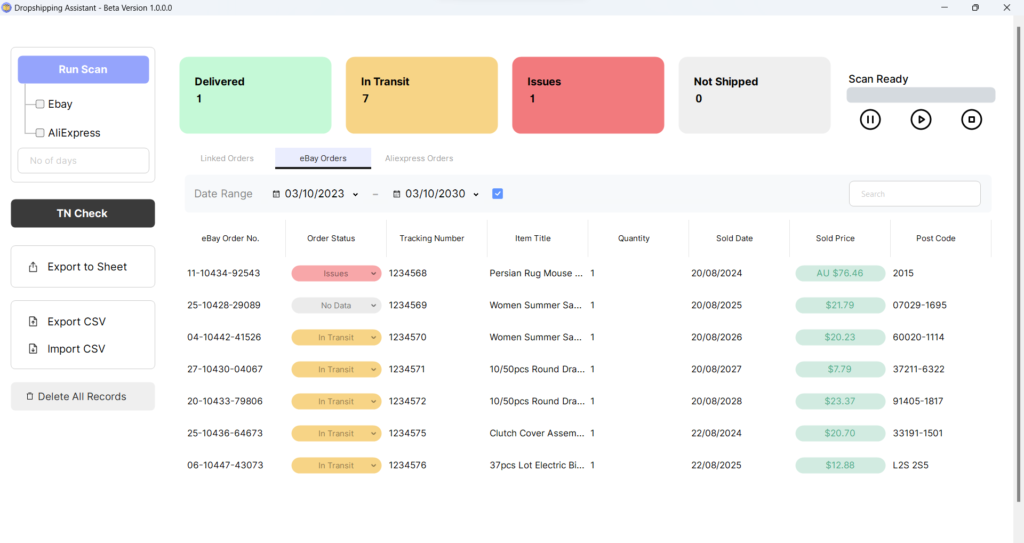Image resolution: width=1024 pixels, height=543 pixels.
Task: Enable the Ebay checkbox
Action: click(40, 104)
